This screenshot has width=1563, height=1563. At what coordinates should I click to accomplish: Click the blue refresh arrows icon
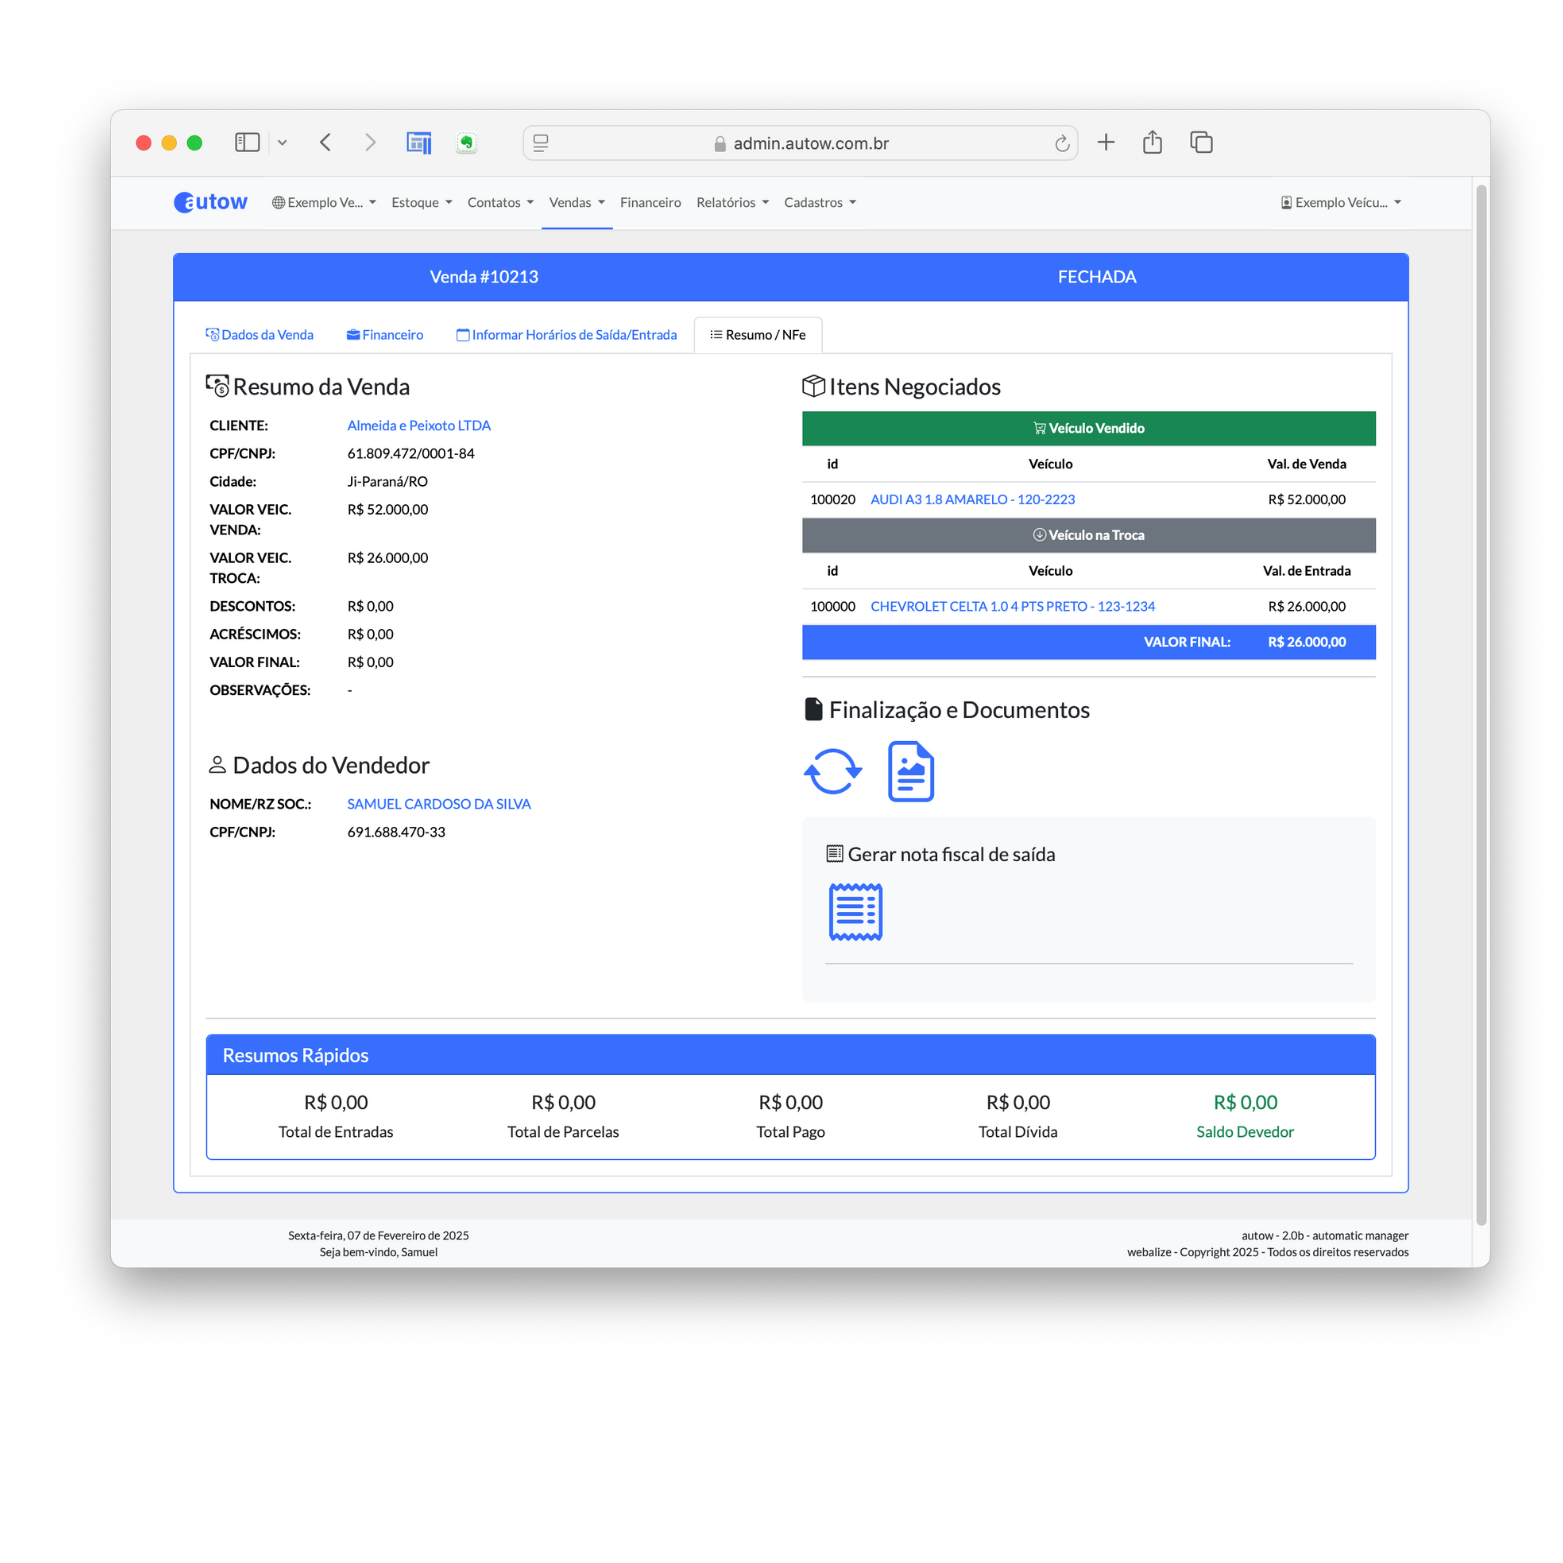(x=832, y=772)
